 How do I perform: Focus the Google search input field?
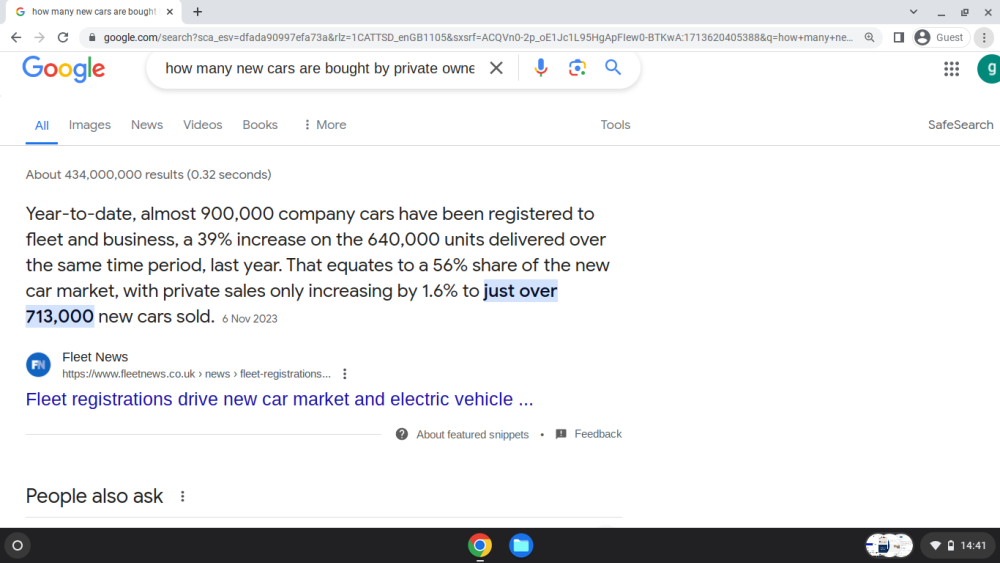point(320,68)
